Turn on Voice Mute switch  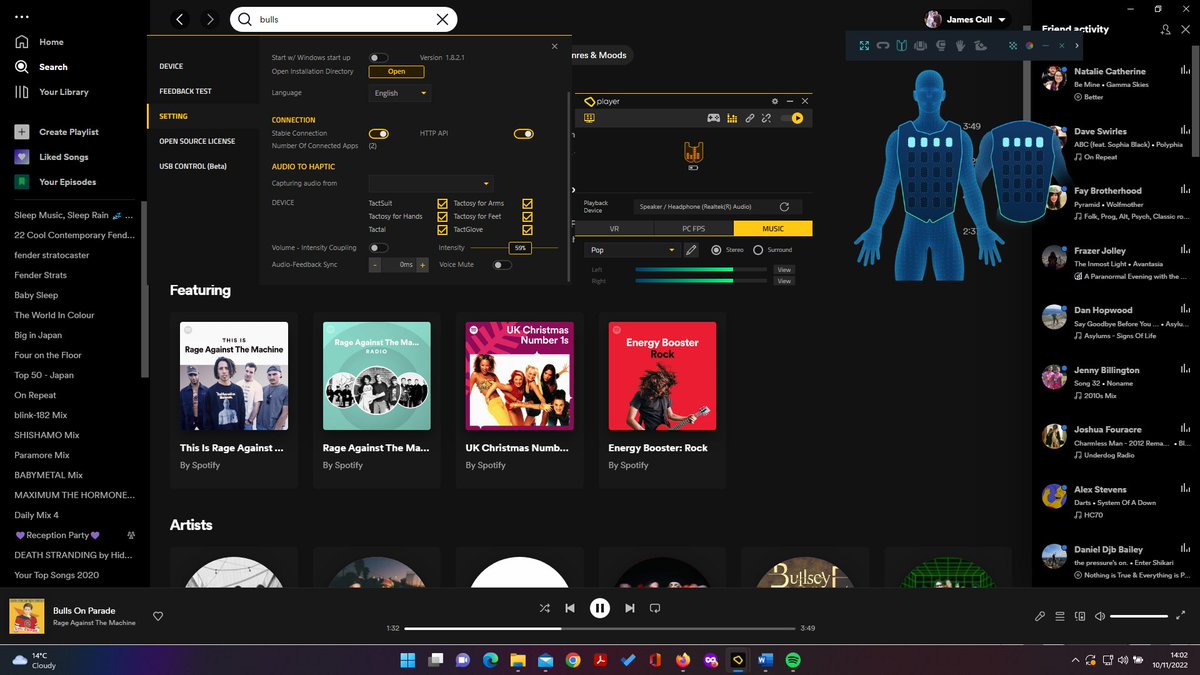(502, 265)
